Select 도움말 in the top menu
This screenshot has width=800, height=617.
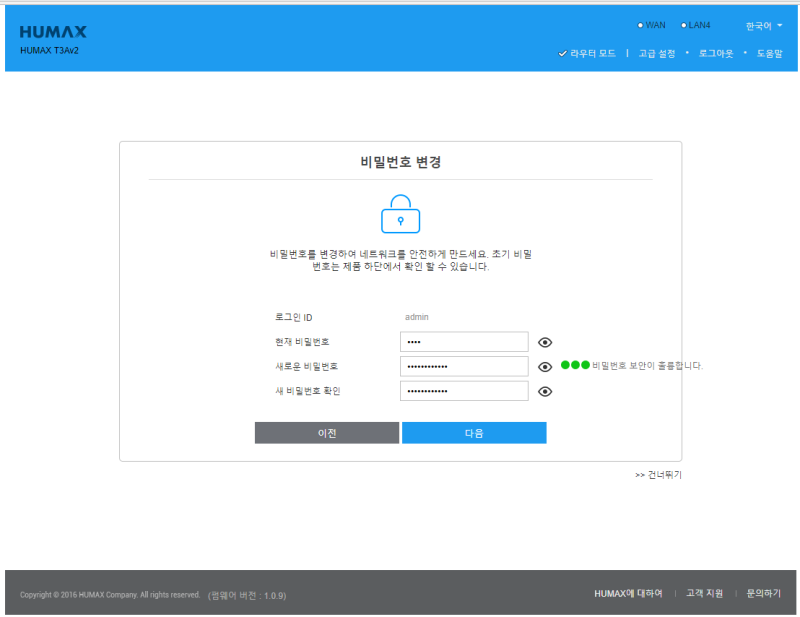[768, 54]
